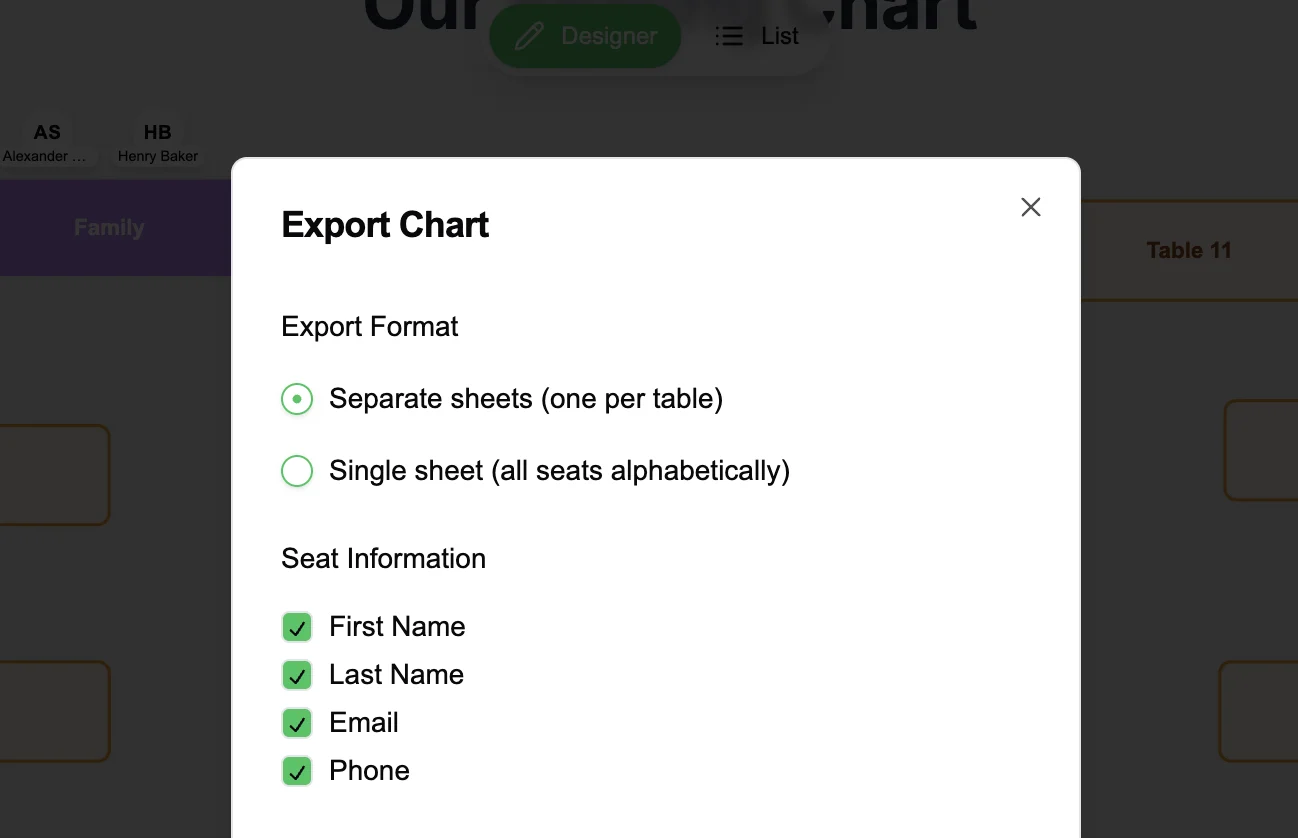
Task: Click the Table 11 label
Action: point(1189,250)
